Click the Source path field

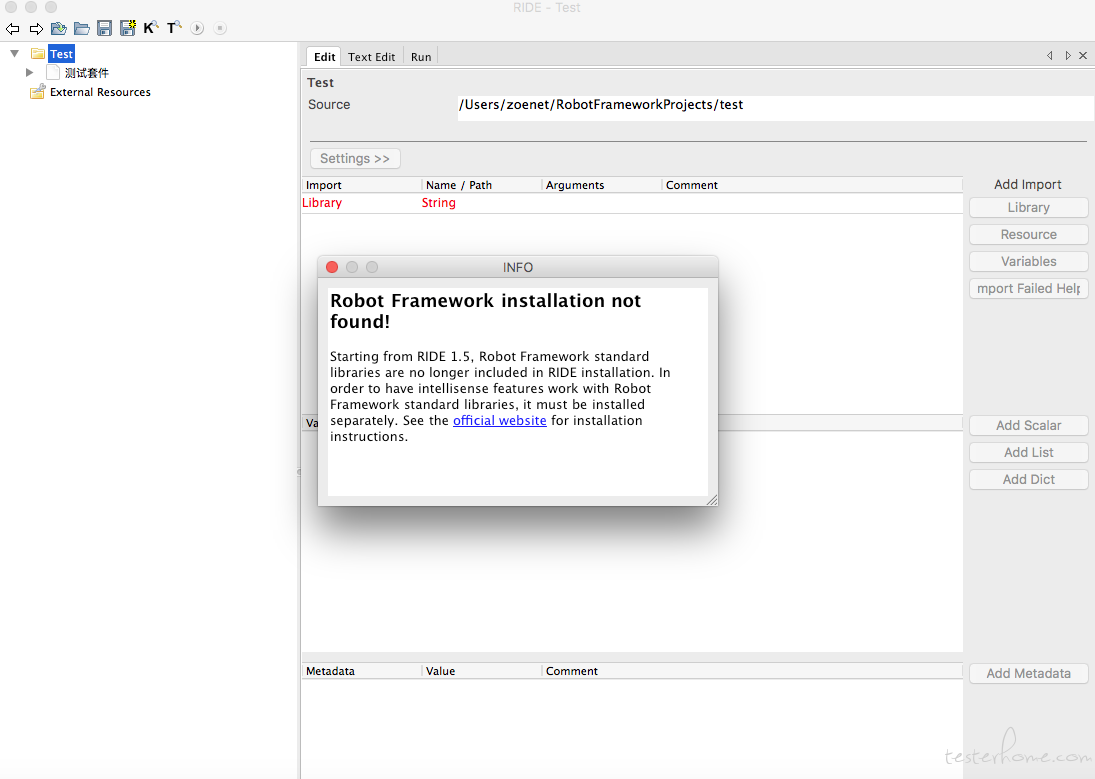pyautogui.click(x=775, y=108)
